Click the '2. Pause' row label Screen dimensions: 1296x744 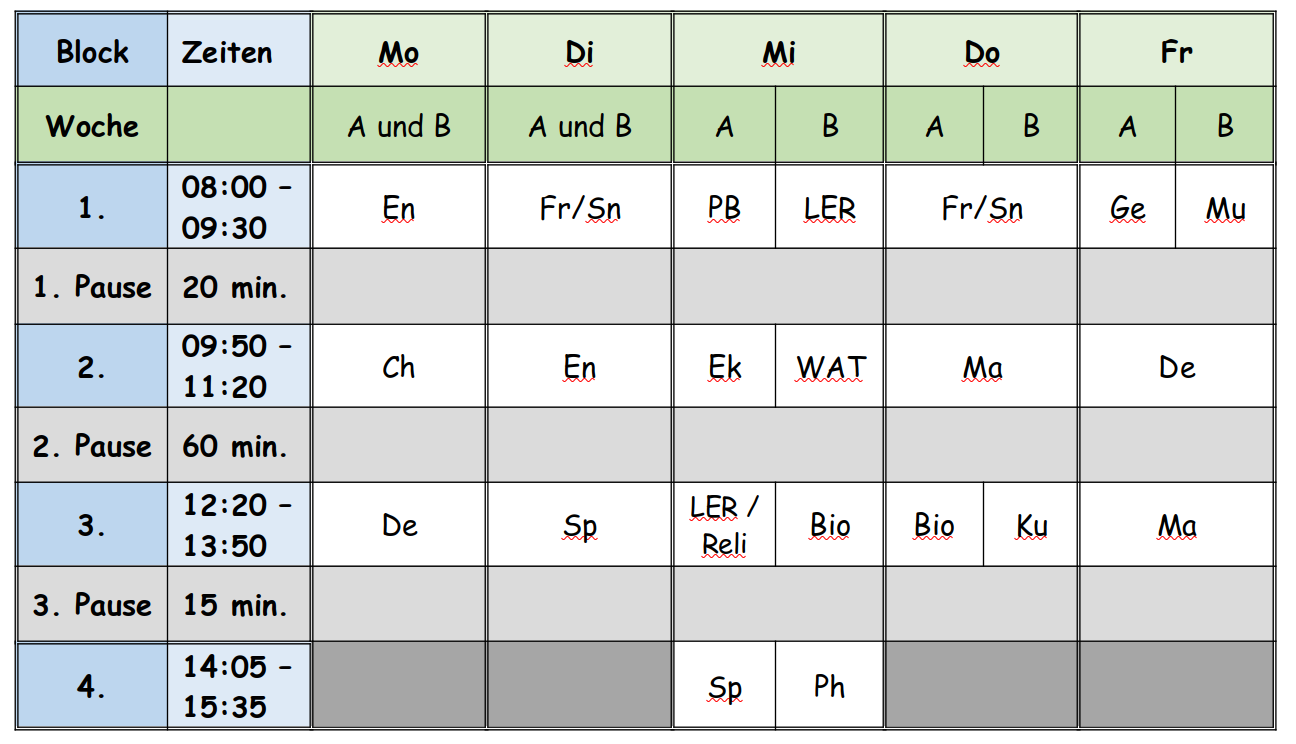tap(92, 446)
